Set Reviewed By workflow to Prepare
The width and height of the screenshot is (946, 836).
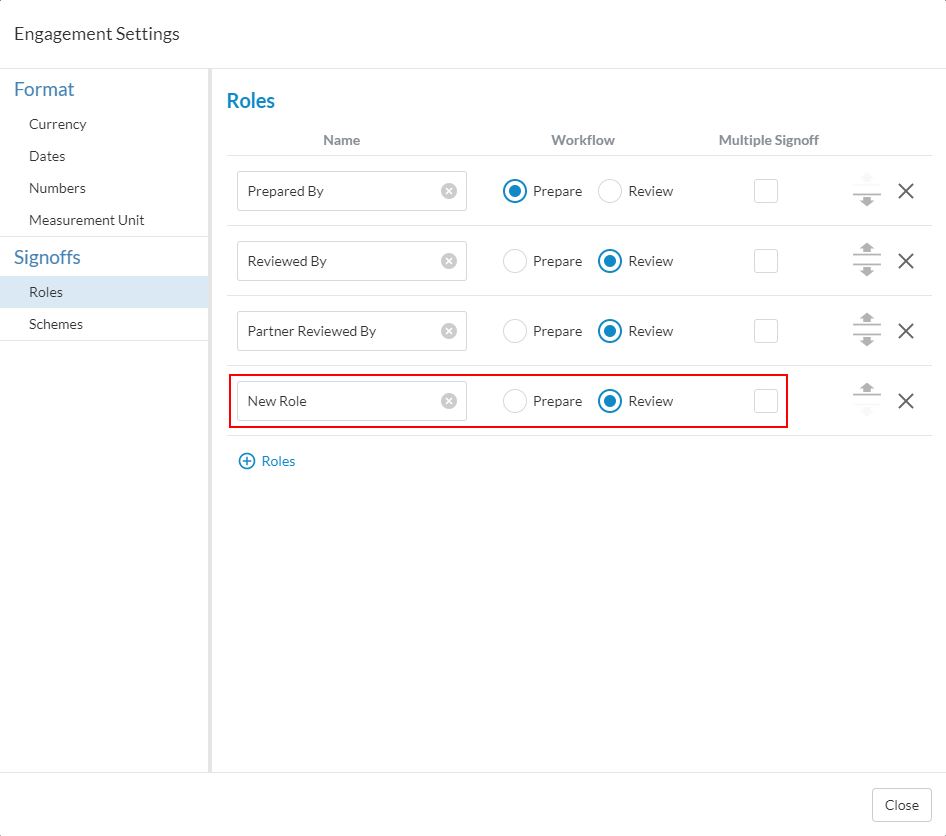[x=515, y=261]
